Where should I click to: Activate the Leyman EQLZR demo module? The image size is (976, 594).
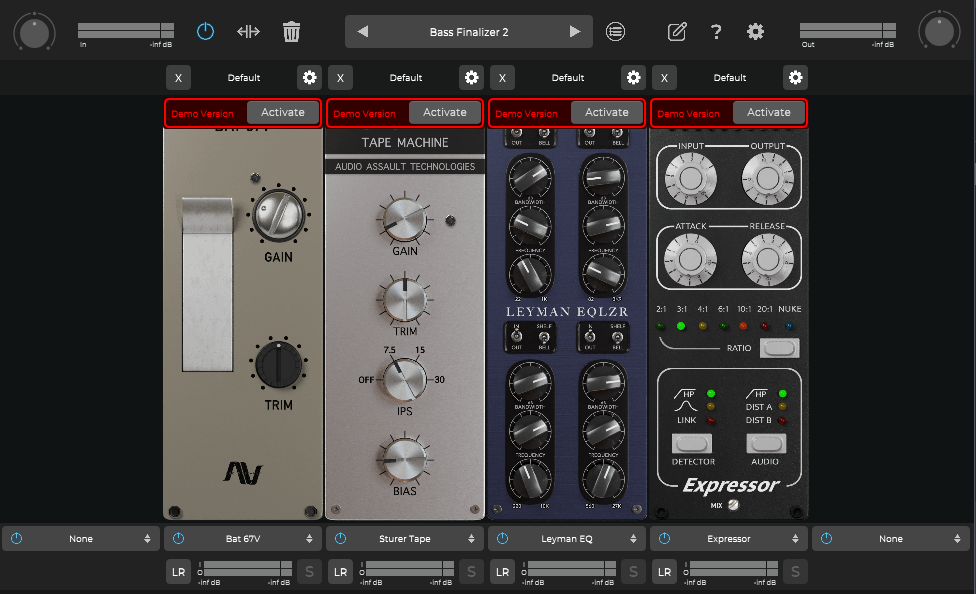pos(607,113)
